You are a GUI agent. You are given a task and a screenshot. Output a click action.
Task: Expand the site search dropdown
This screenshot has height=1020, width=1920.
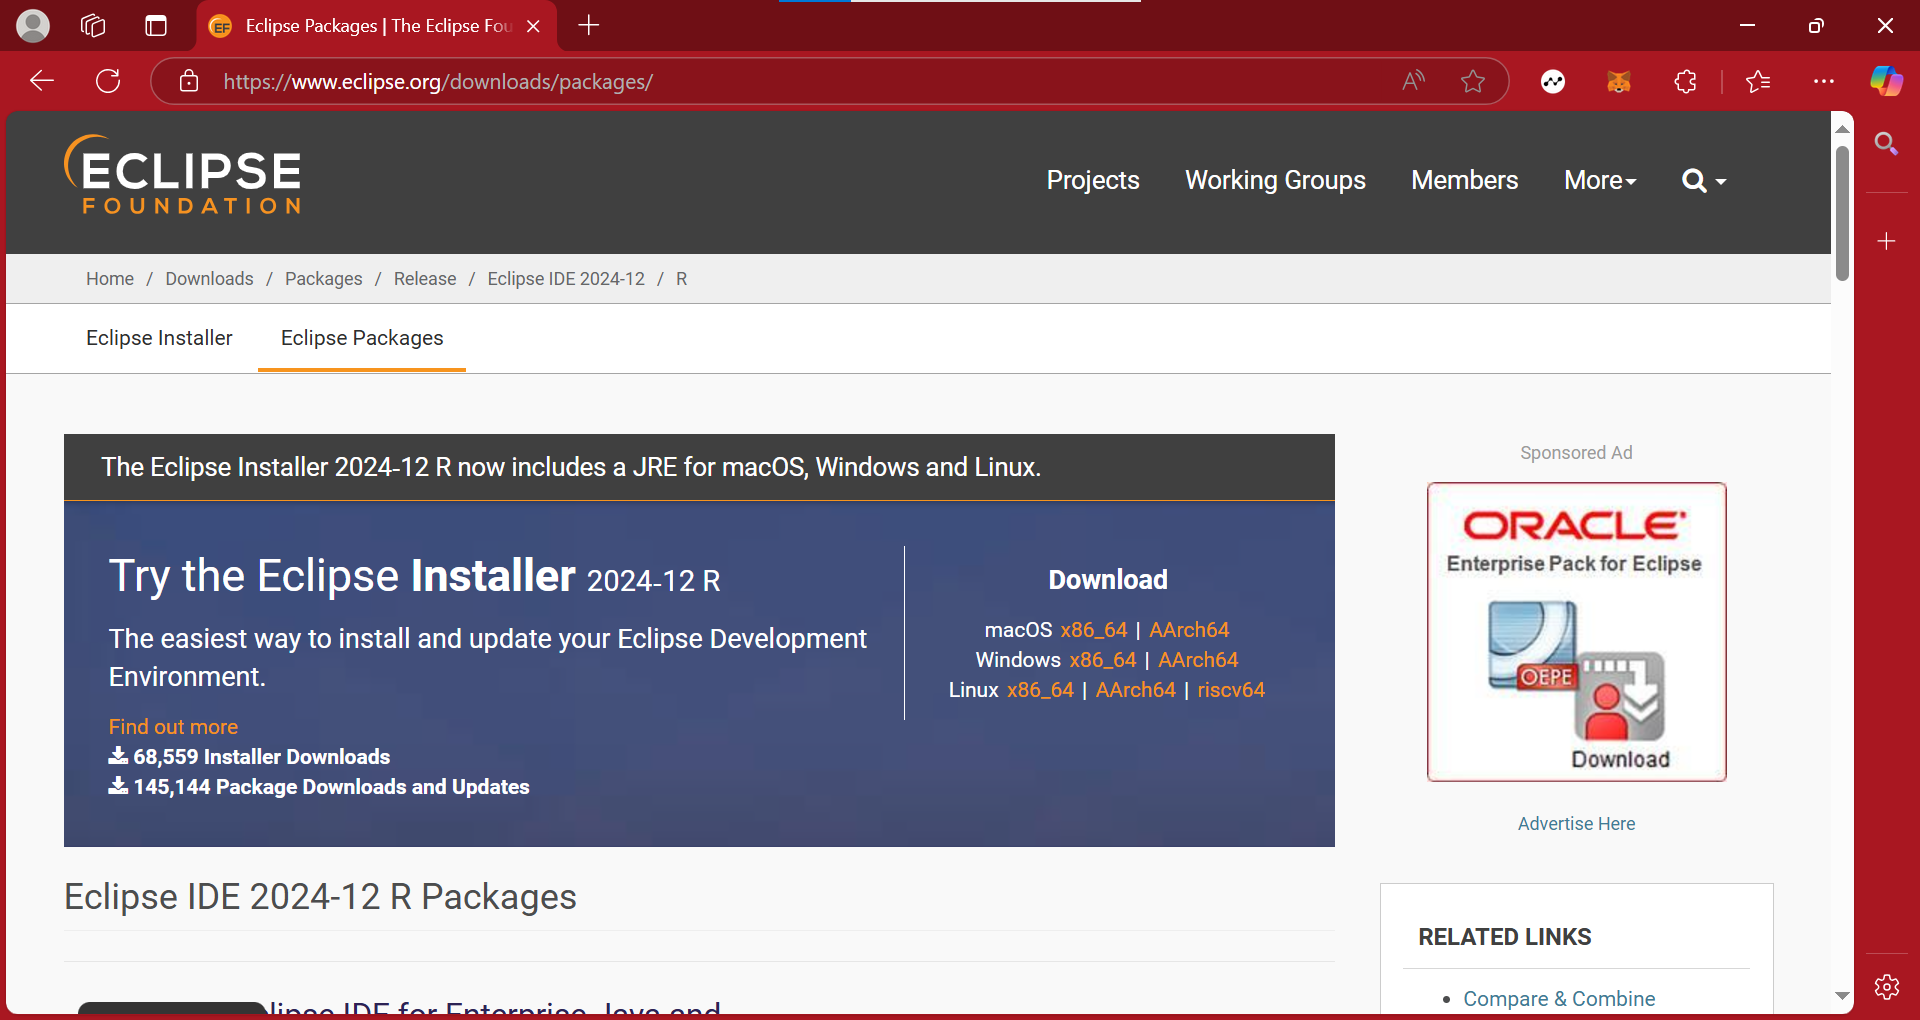tap(1704, 181)
